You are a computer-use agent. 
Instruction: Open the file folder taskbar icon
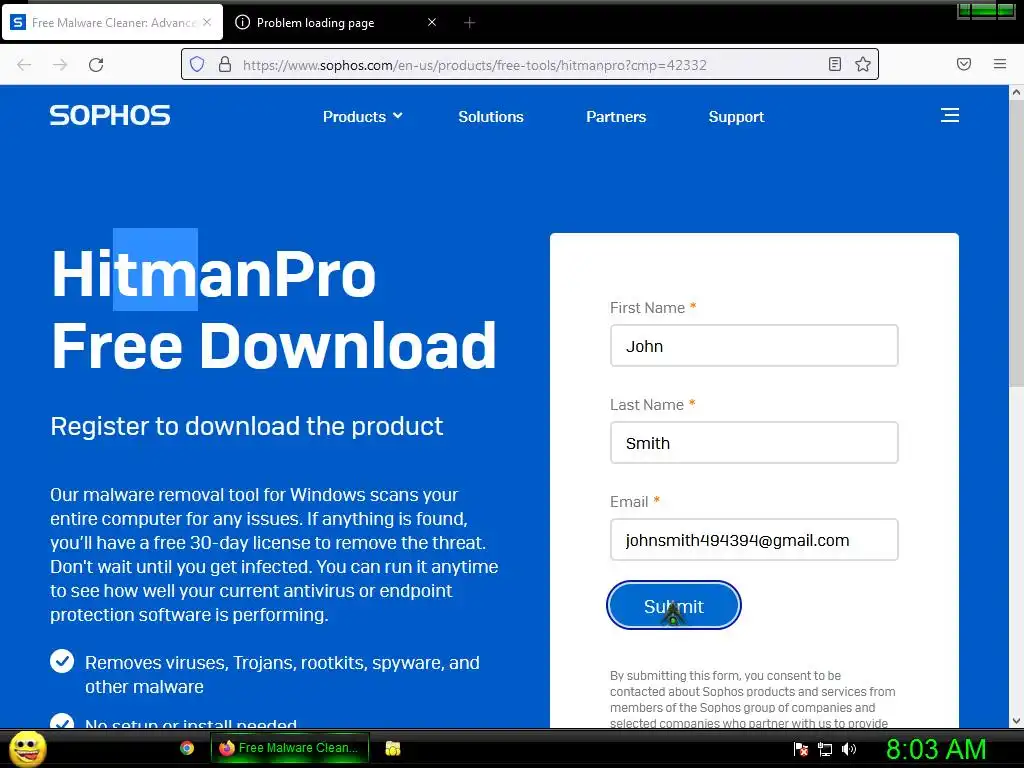coord(392,748)
